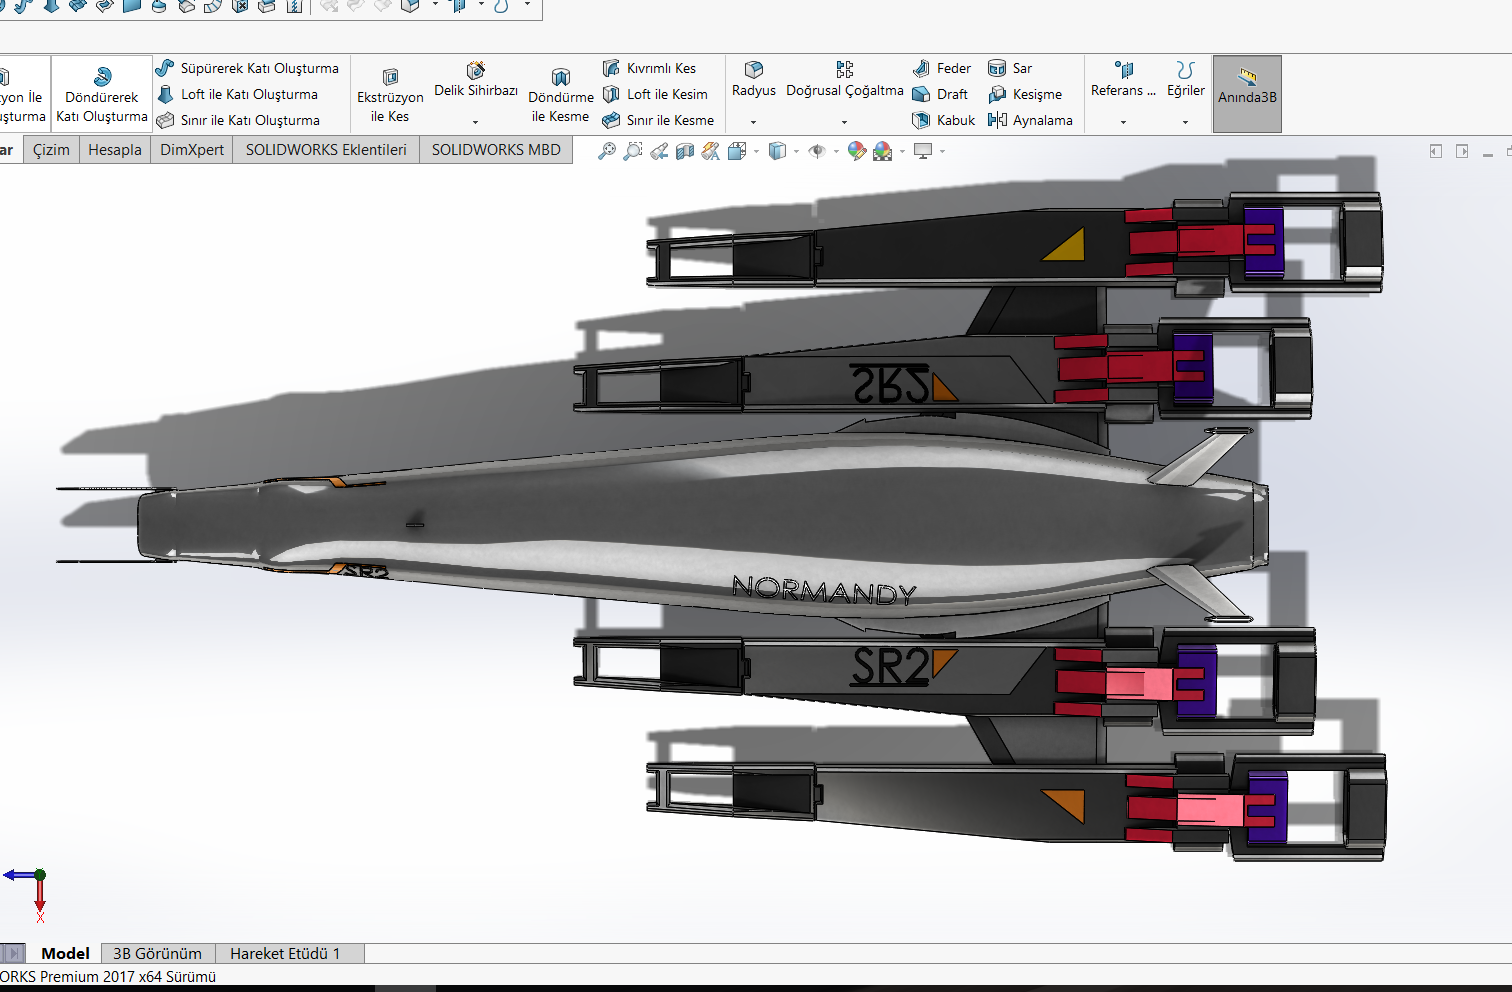Choose Süpürerek Katı Oluşturma command
Viewport: 1512px width, 992px height.
click(x=247, y=68)
